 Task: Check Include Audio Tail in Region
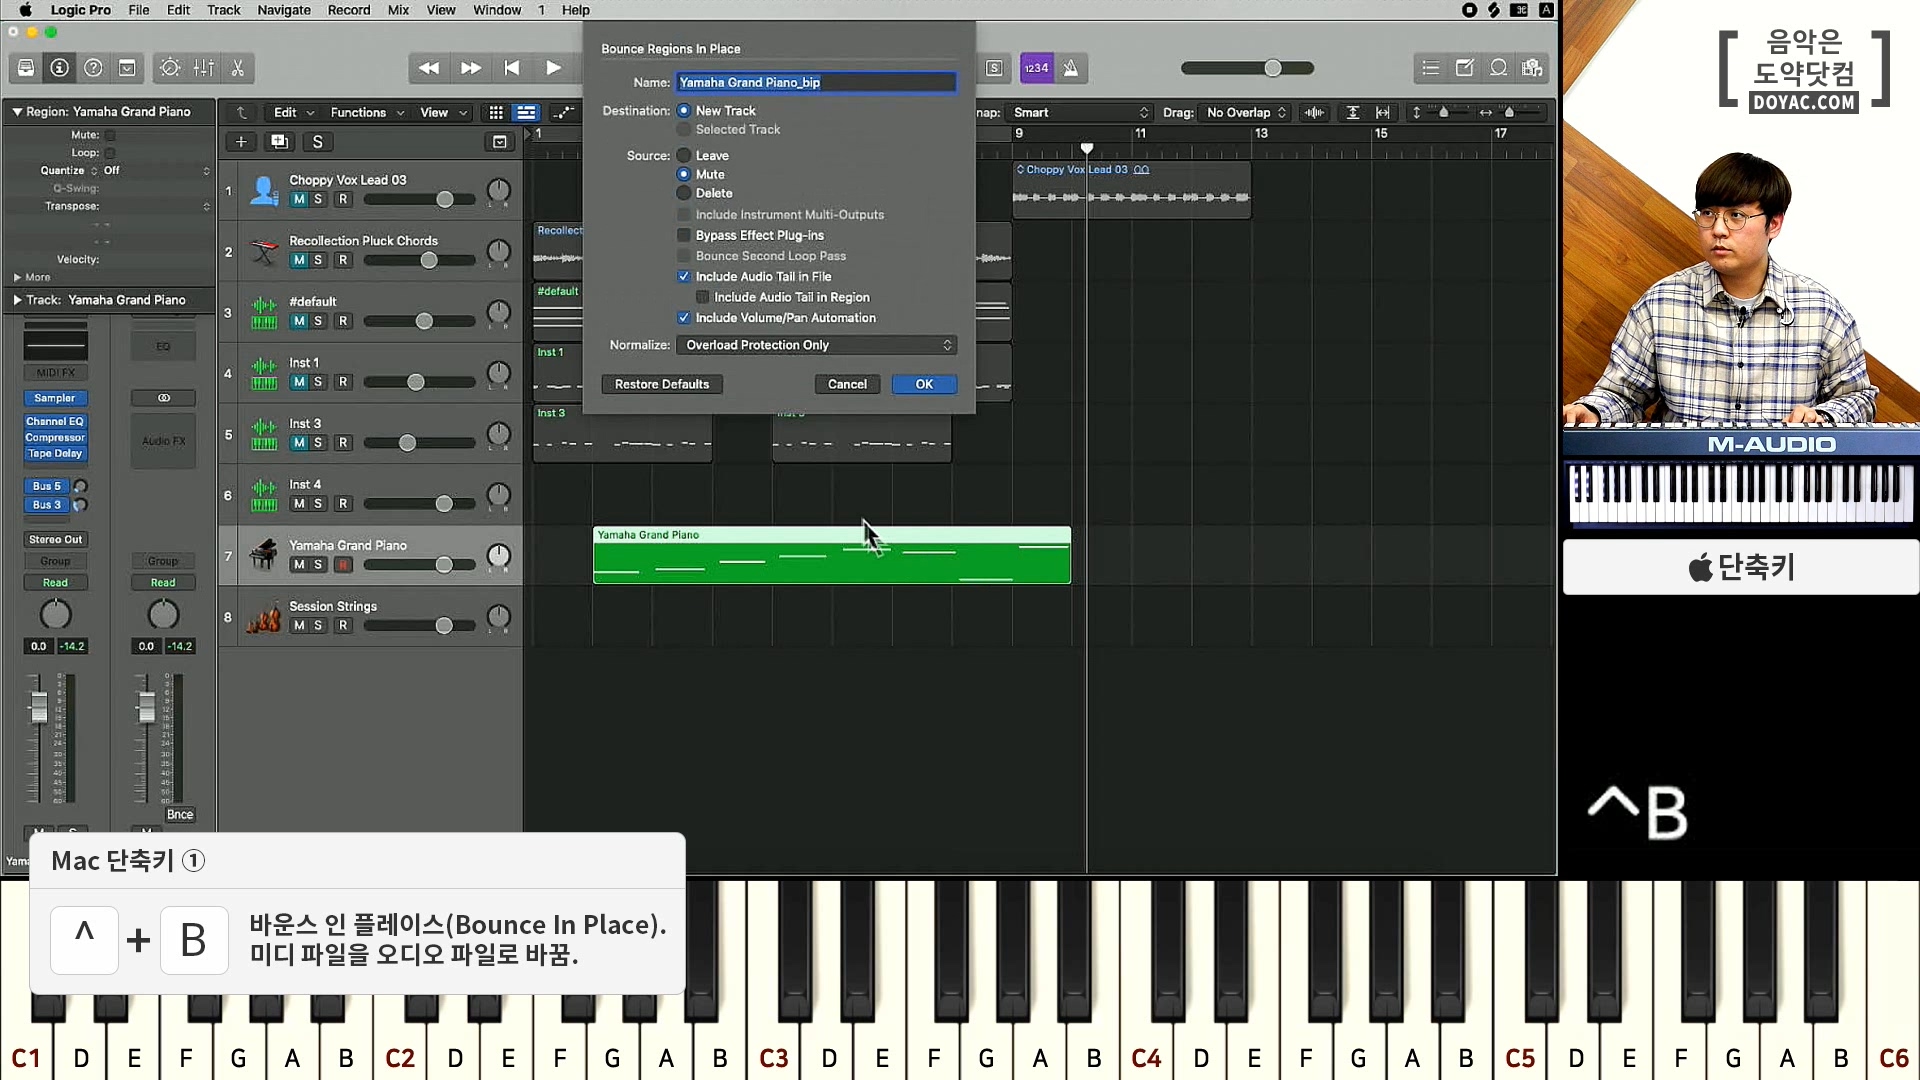click(702, 297)
